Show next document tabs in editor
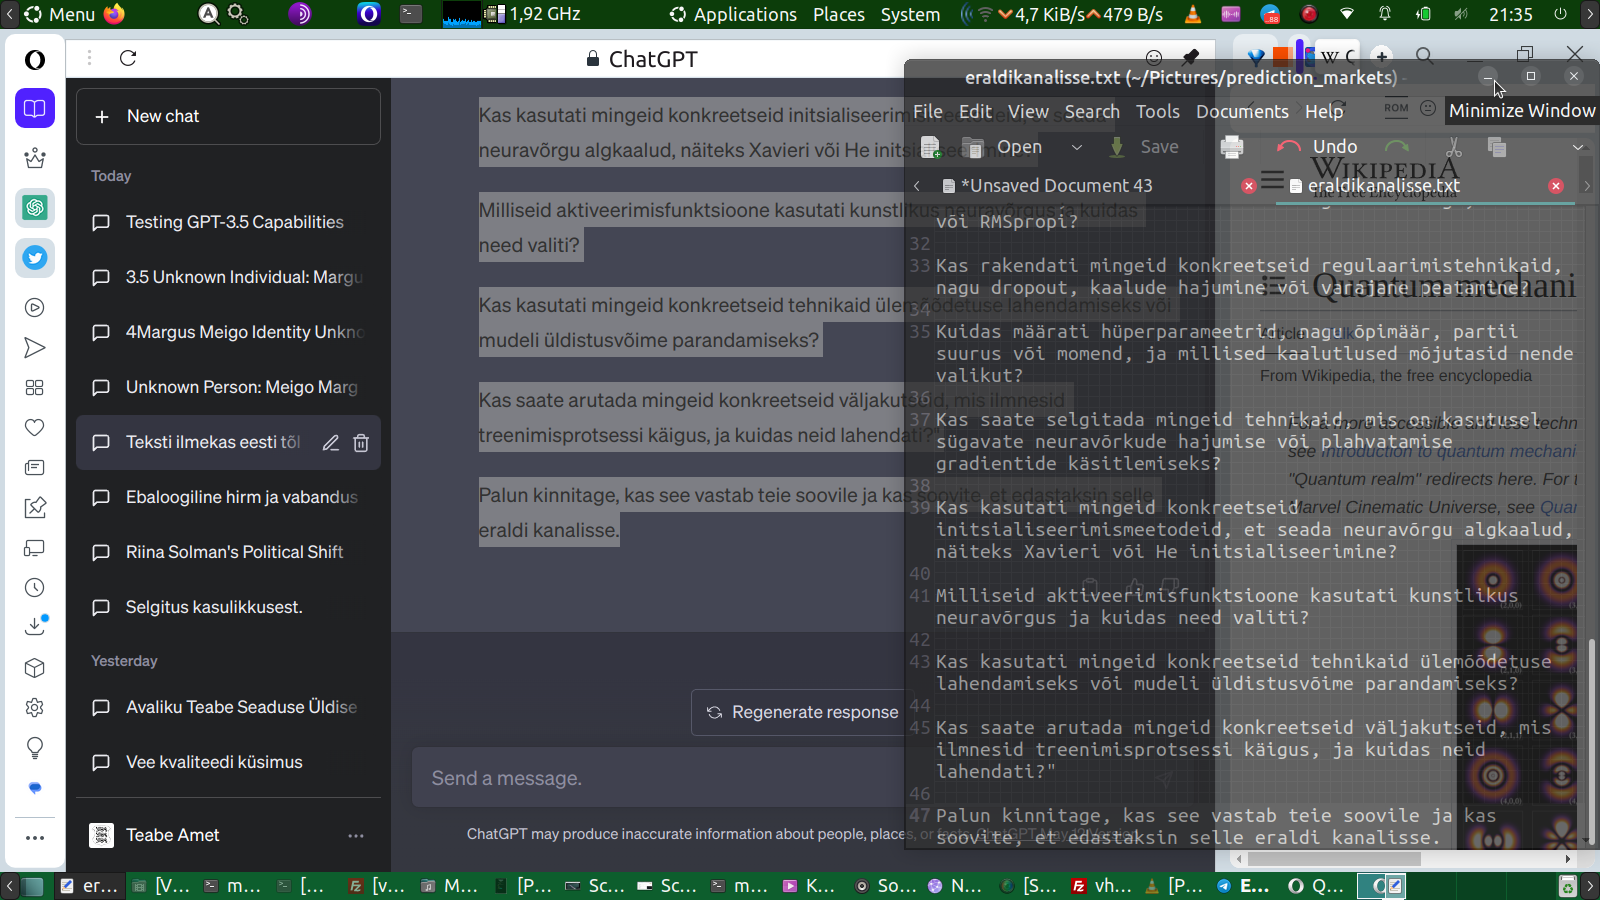The width and height of the screenshot is (1600, 900). (1587, 186)
